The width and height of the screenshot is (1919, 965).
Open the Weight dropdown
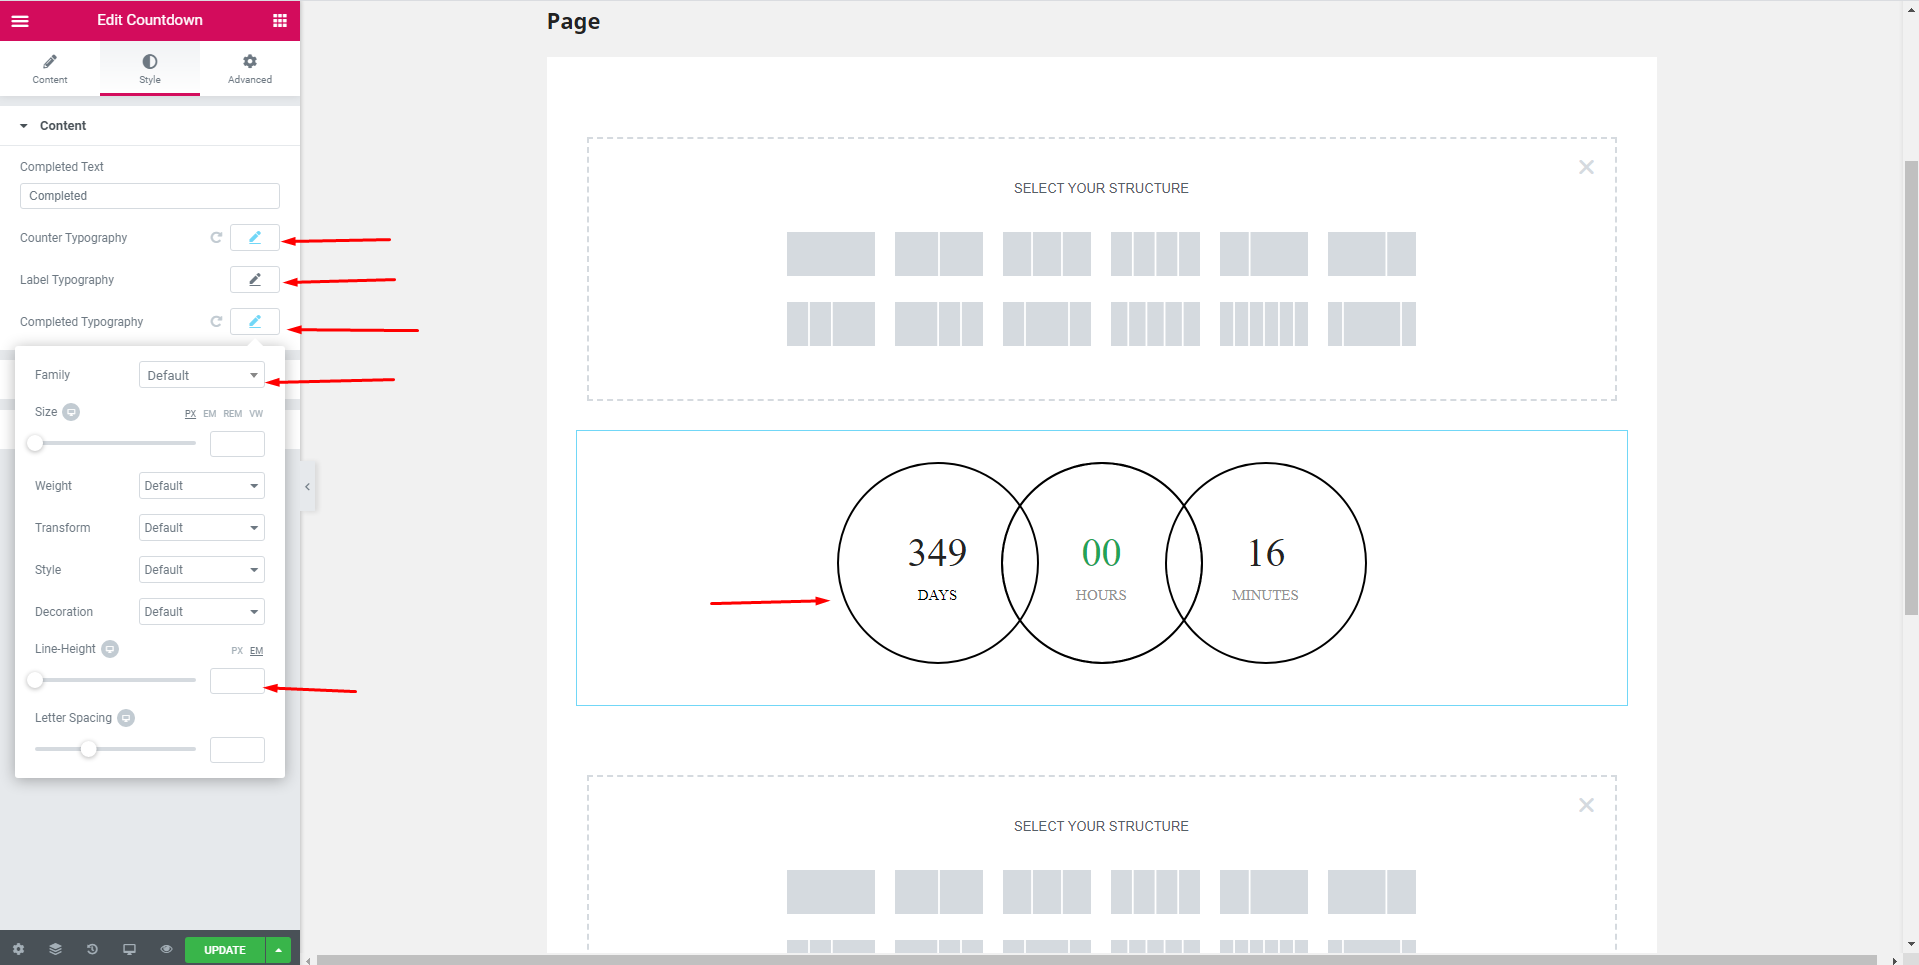point(202,486)
